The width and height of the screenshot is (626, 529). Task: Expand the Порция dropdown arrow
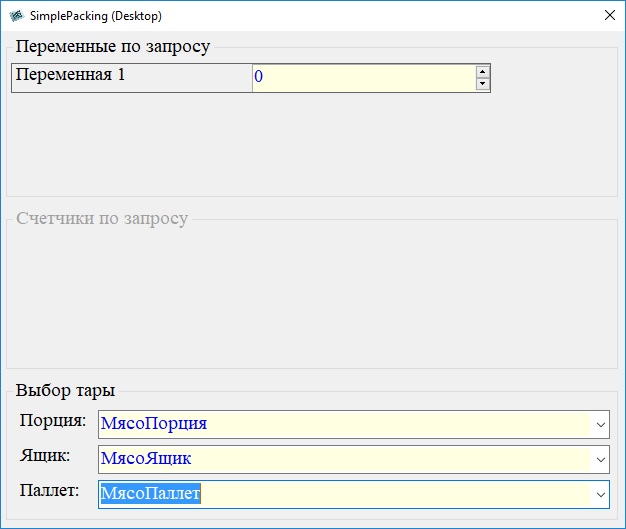[x=600, y=424]
